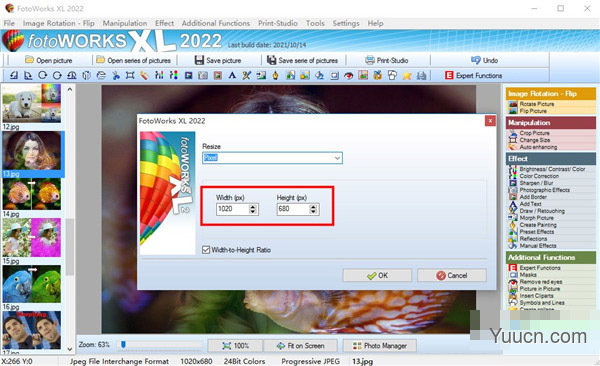Select the scissors crop icon in toolbar
This screenshot has height=366, width=600.
(x=116, y=75)
